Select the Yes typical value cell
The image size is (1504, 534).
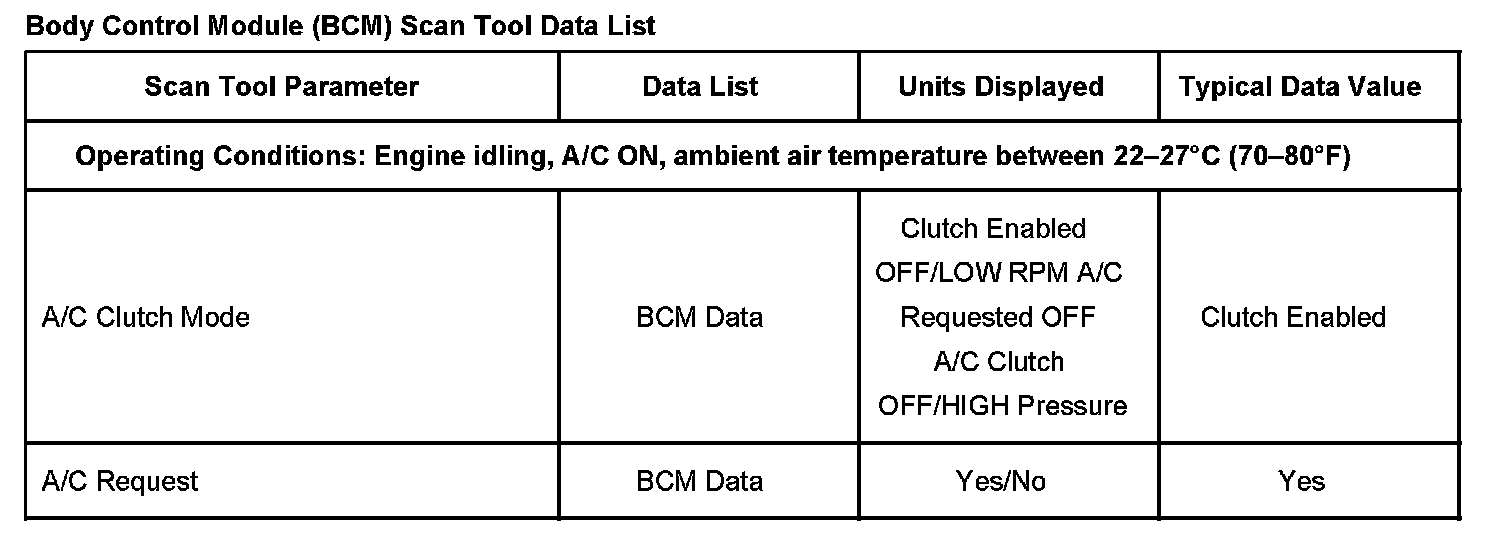coord(1301,482)
